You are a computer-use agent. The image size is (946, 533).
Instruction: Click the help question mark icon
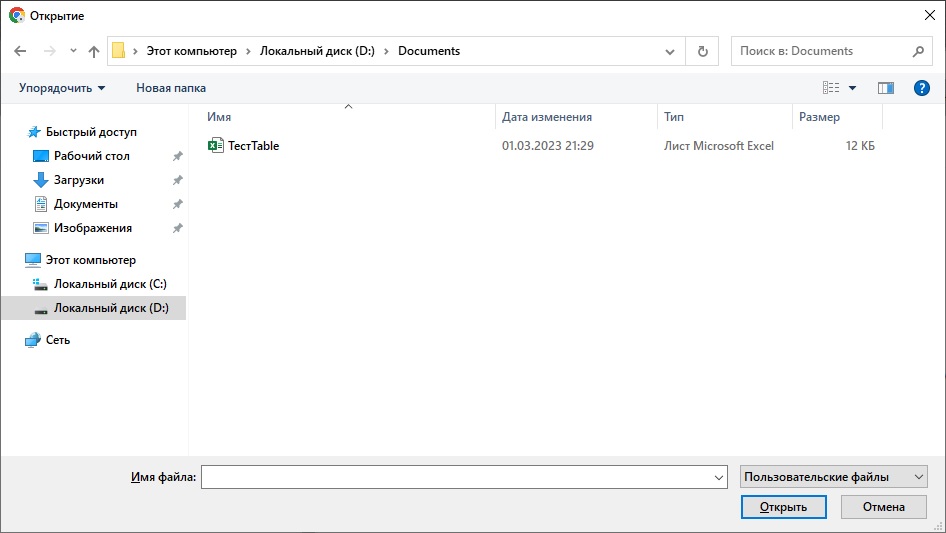(922, 88)
